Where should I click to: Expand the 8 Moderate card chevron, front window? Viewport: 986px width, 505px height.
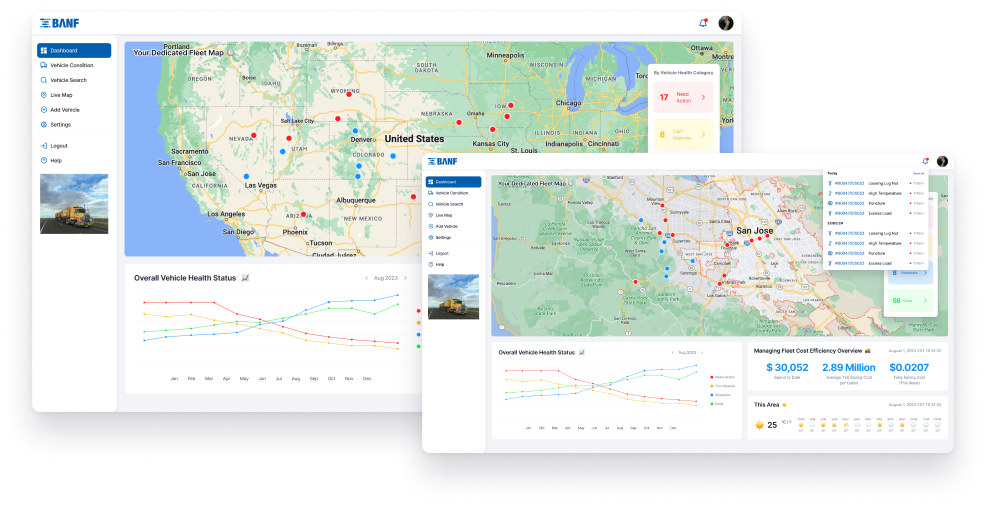pyautogui.click(x=925, y=273)
